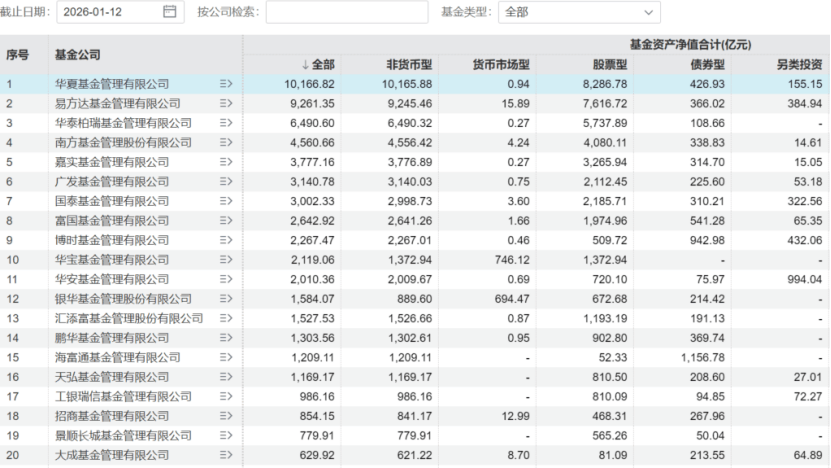Open the detail icon for 南方基金管理股份有限公司
831x468 pixels.
225,142
